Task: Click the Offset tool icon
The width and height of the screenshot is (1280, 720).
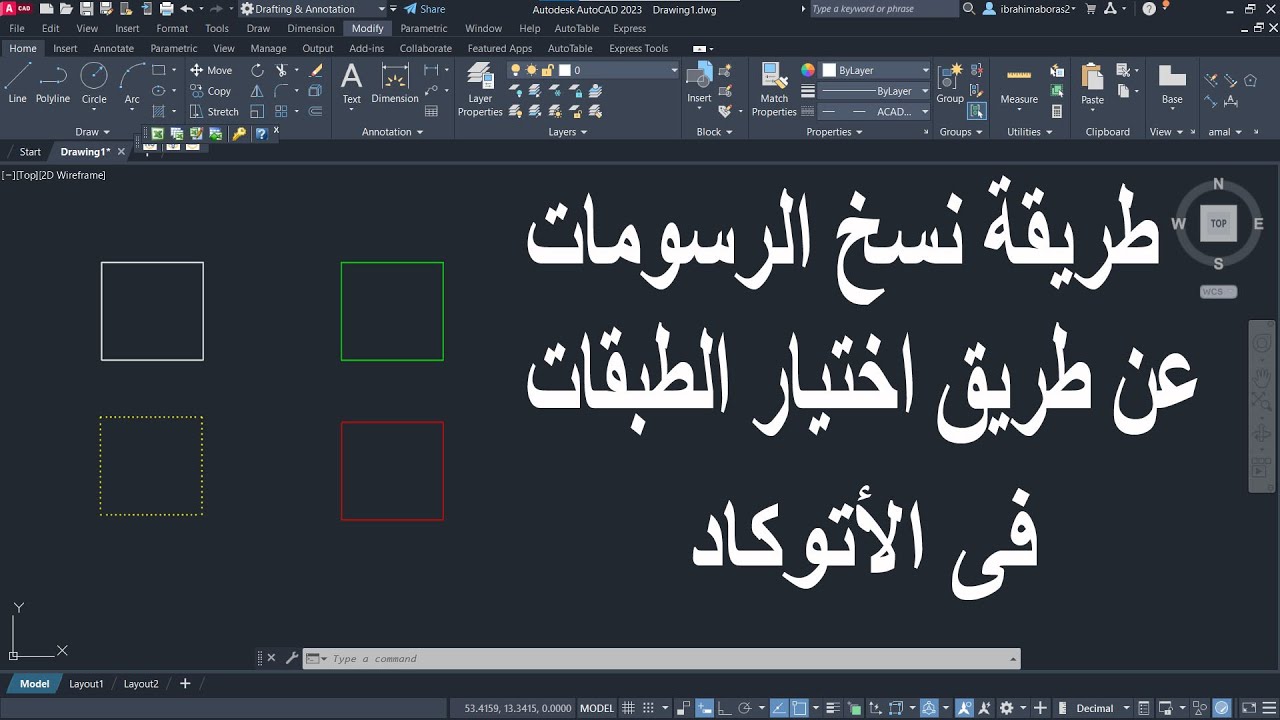Action: pyautogui.click(x=316, y=112)
